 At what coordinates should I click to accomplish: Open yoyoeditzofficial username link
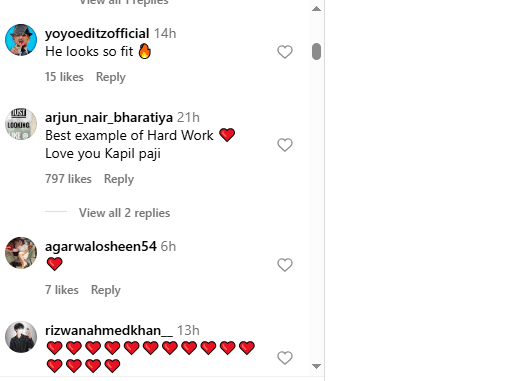pos(97,33)
